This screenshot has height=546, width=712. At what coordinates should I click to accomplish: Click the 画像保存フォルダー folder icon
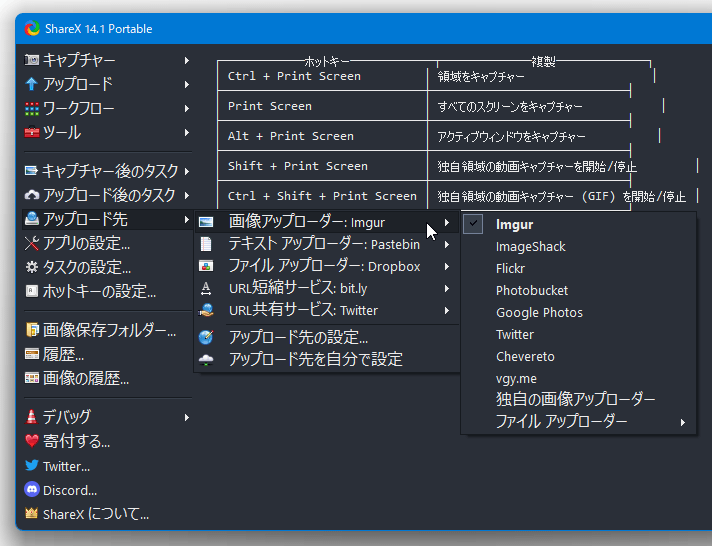[32, 330]
